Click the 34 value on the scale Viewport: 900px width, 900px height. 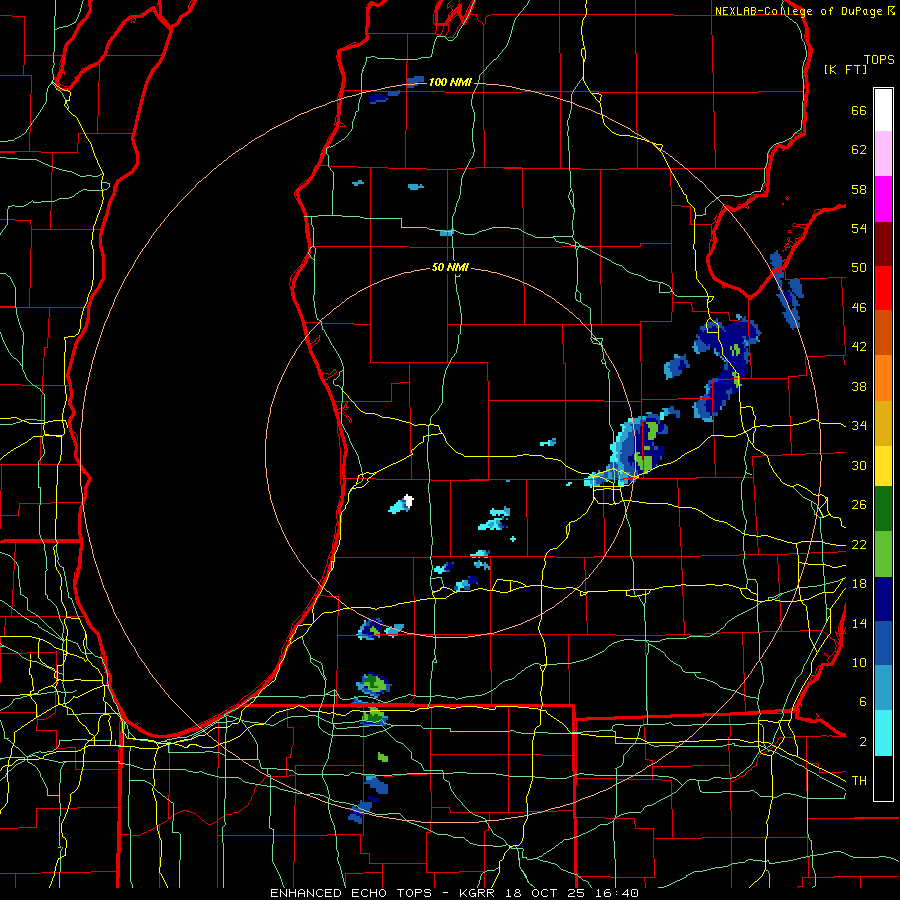(x=859, y=426)
